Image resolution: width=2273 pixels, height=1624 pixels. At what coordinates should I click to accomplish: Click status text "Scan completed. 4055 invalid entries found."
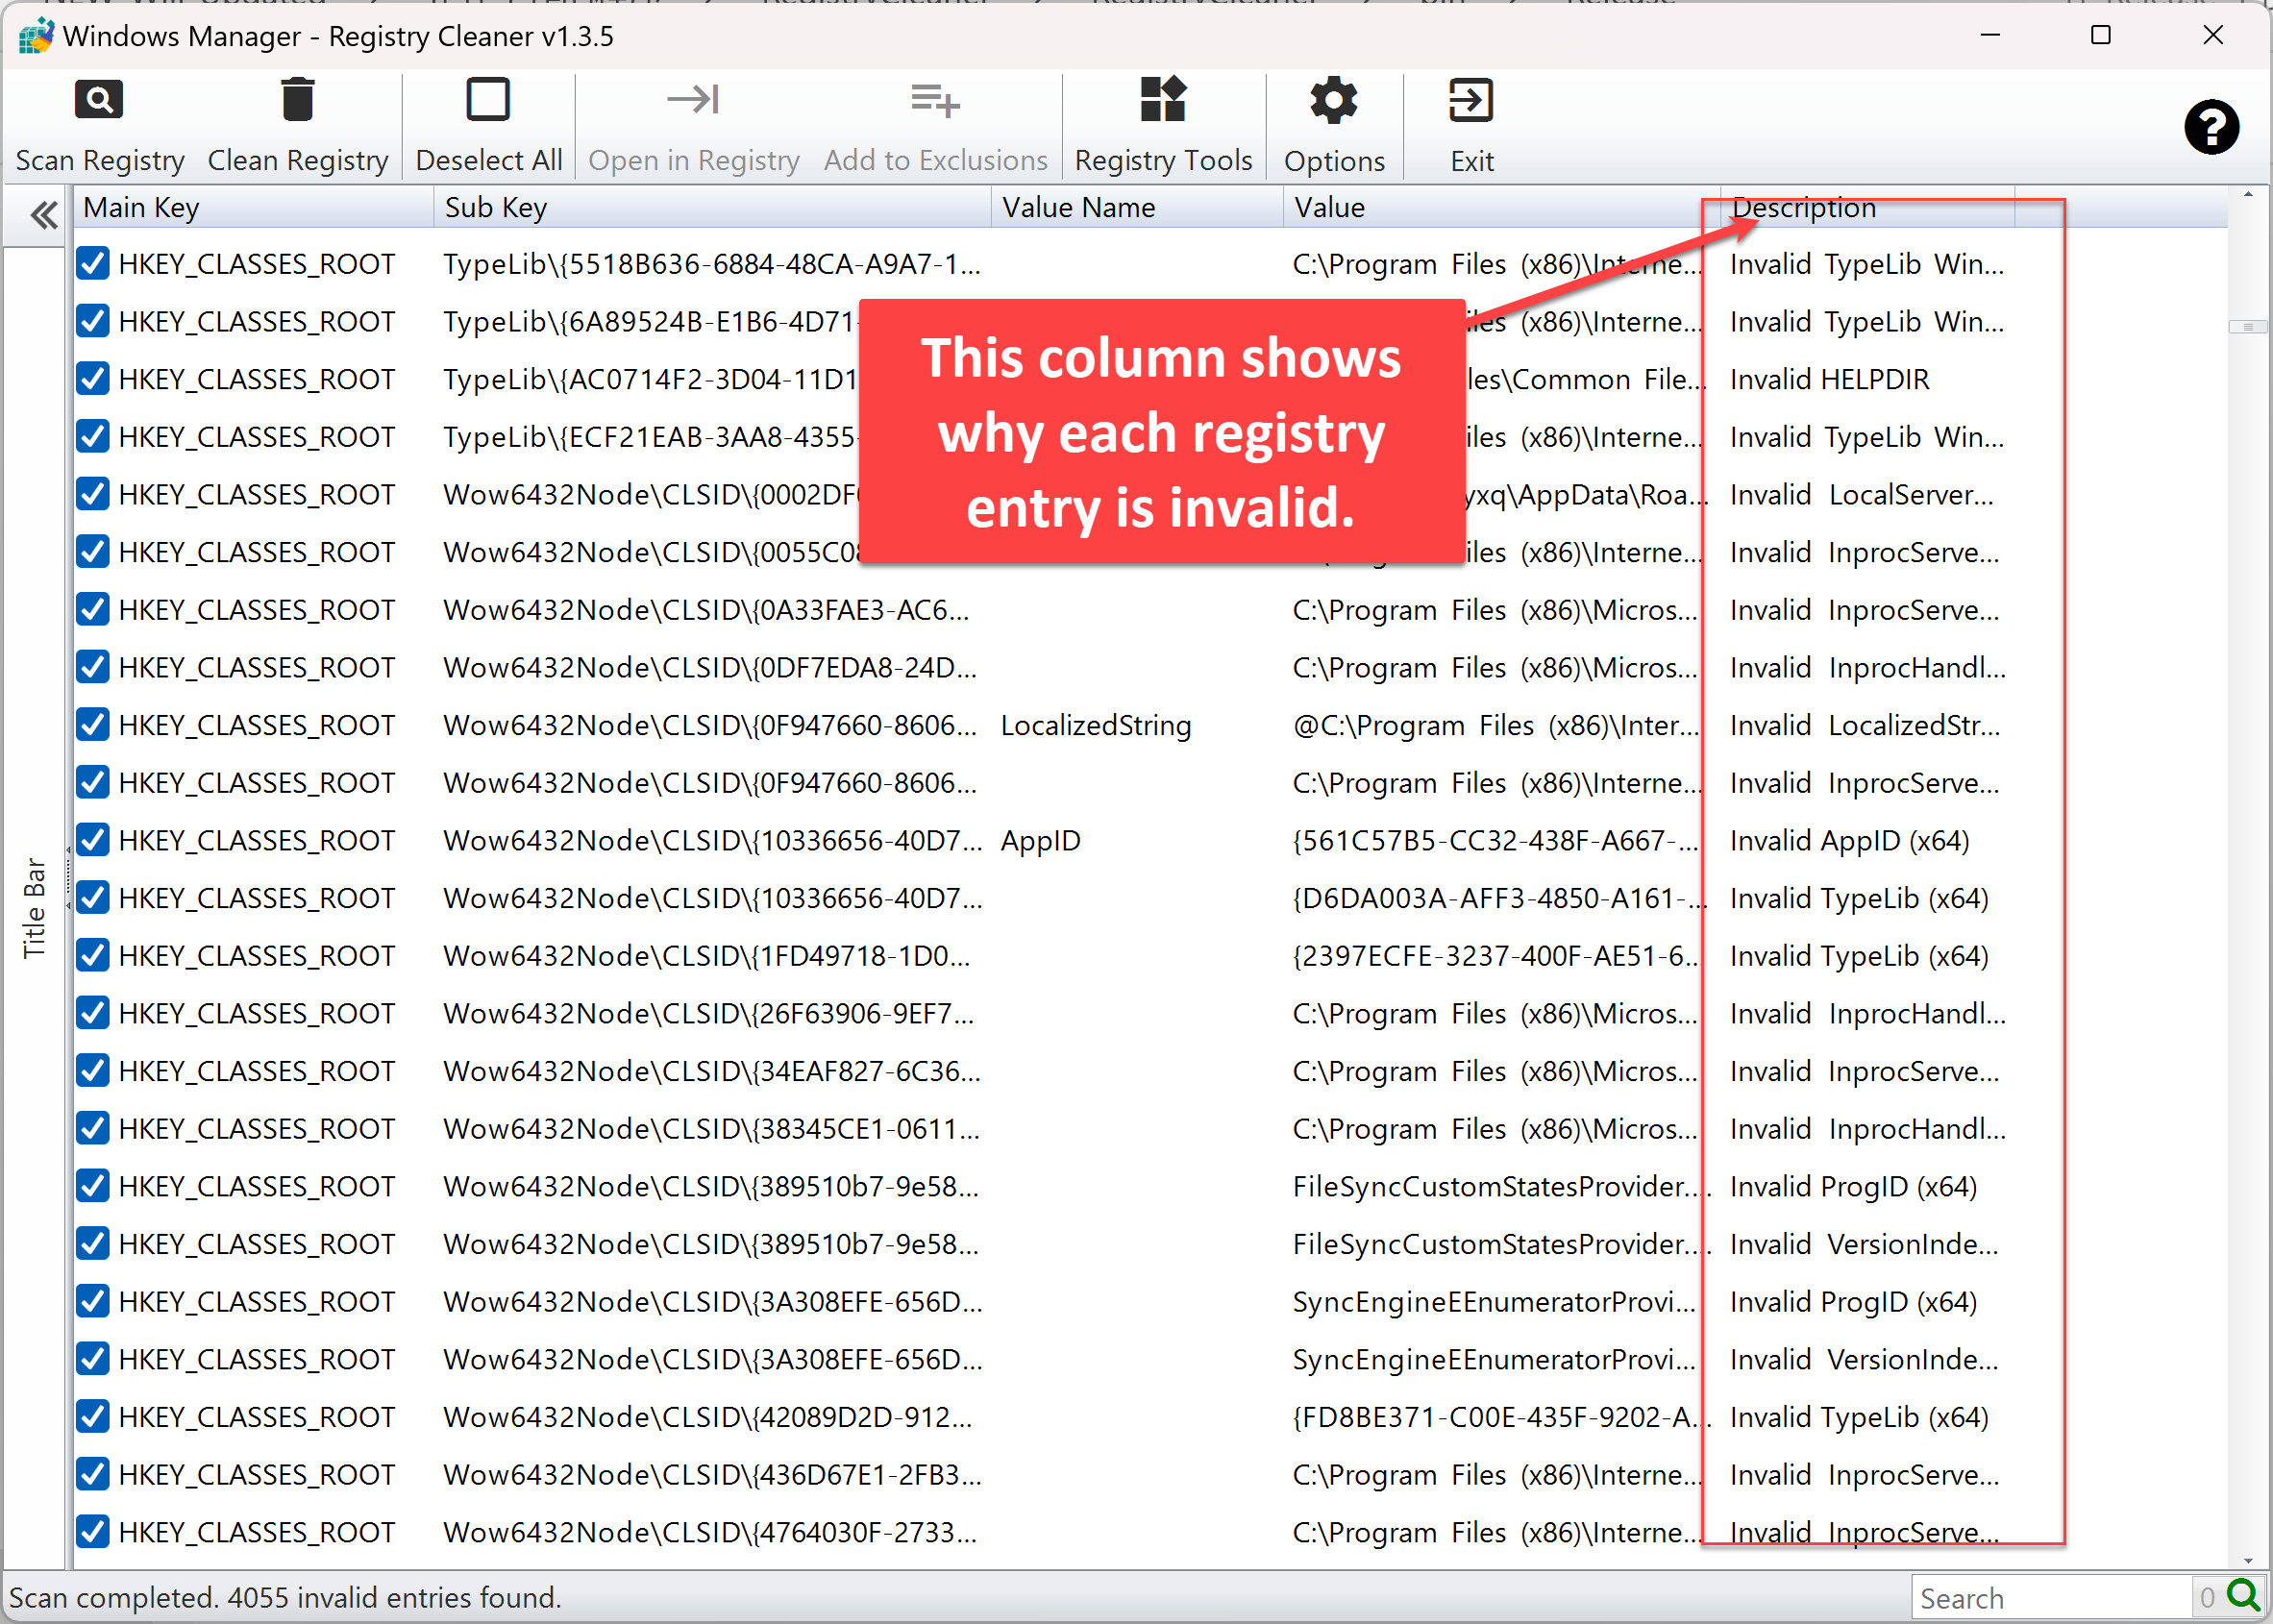[x=285, y=1598]
